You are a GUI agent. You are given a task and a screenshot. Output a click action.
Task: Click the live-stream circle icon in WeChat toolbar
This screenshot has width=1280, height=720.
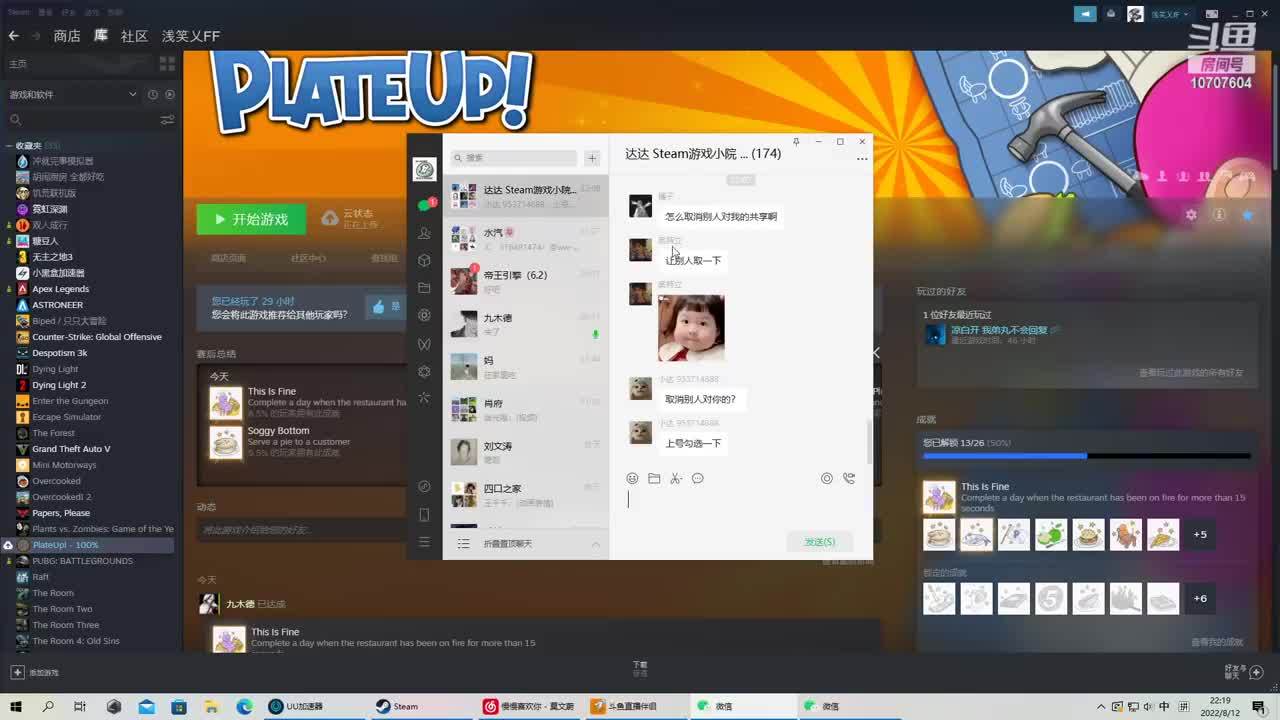tap(827, 479)
